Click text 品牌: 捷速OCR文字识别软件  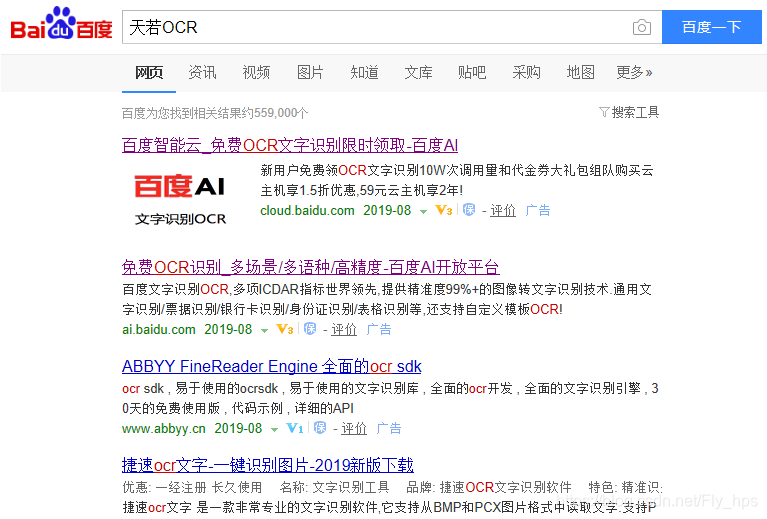tap(489, 487)
